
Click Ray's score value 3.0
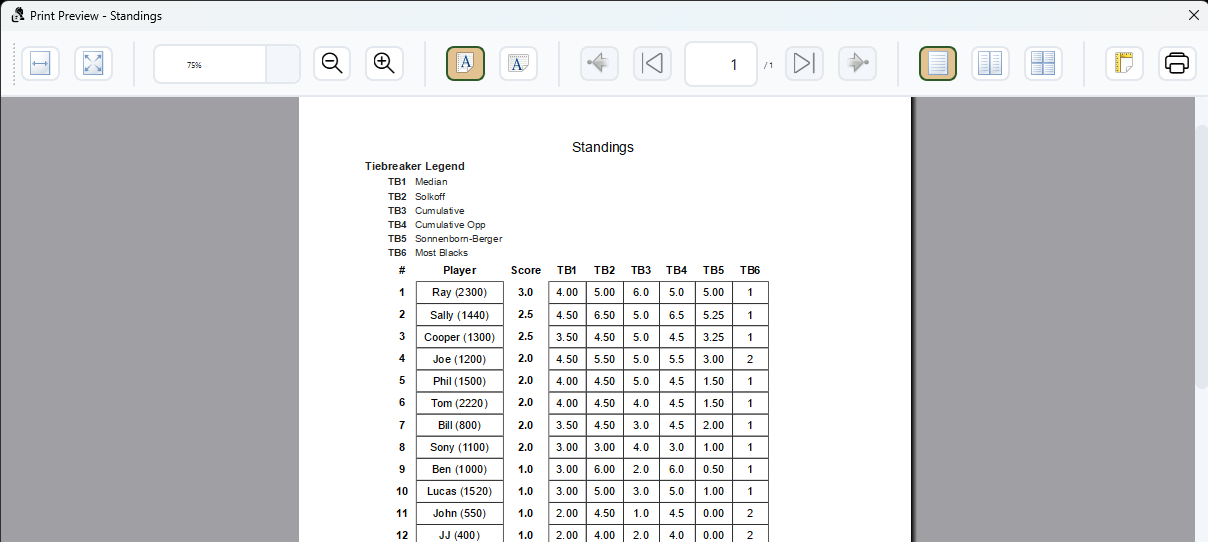point(526,292)
